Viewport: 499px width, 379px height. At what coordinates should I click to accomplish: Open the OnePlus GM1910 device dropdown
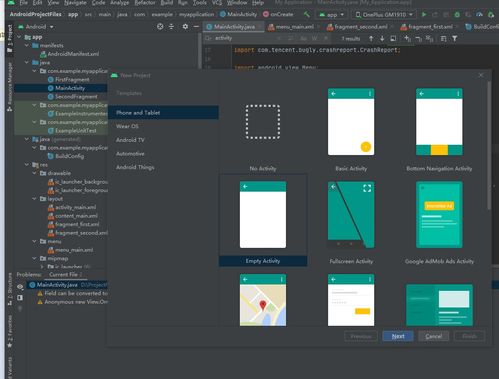pyautogui.click(x=384, y=15)
